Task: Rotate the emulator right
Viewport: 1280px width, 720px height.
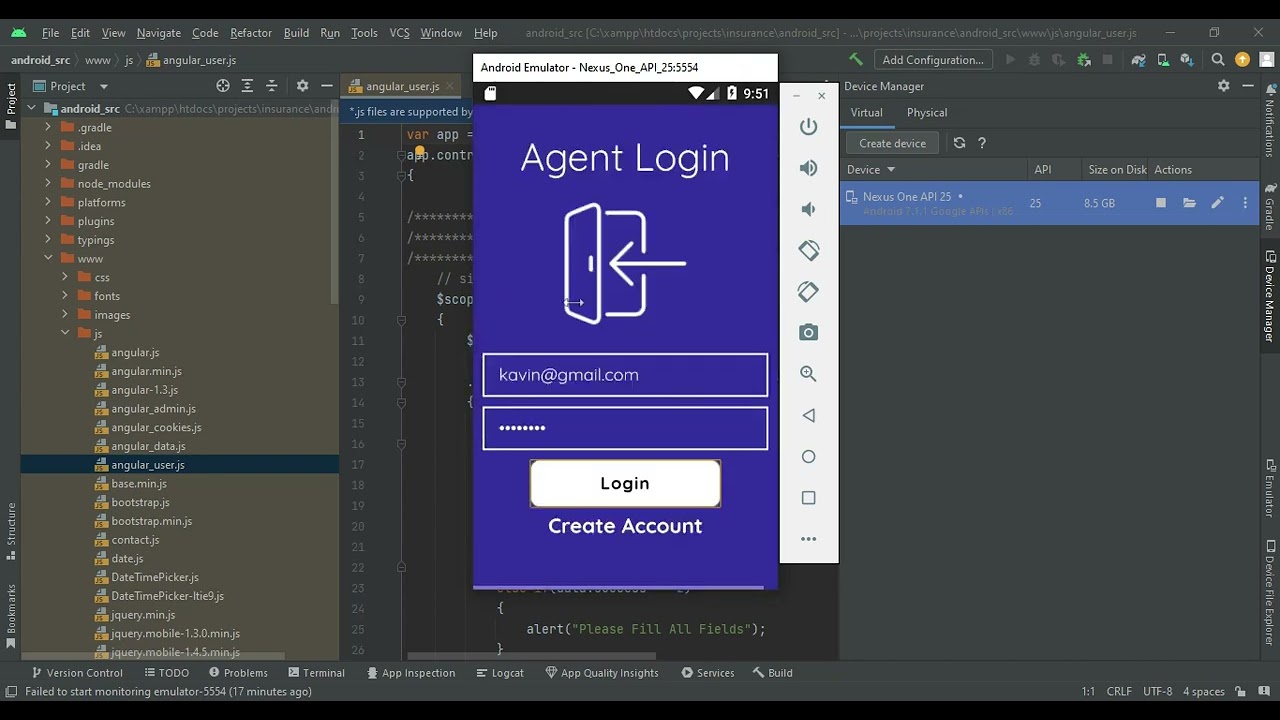Action: [x=809, y=291]
